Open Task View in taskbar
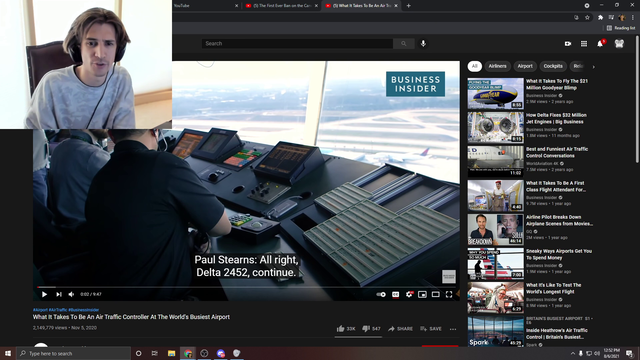 coord(155,353)
